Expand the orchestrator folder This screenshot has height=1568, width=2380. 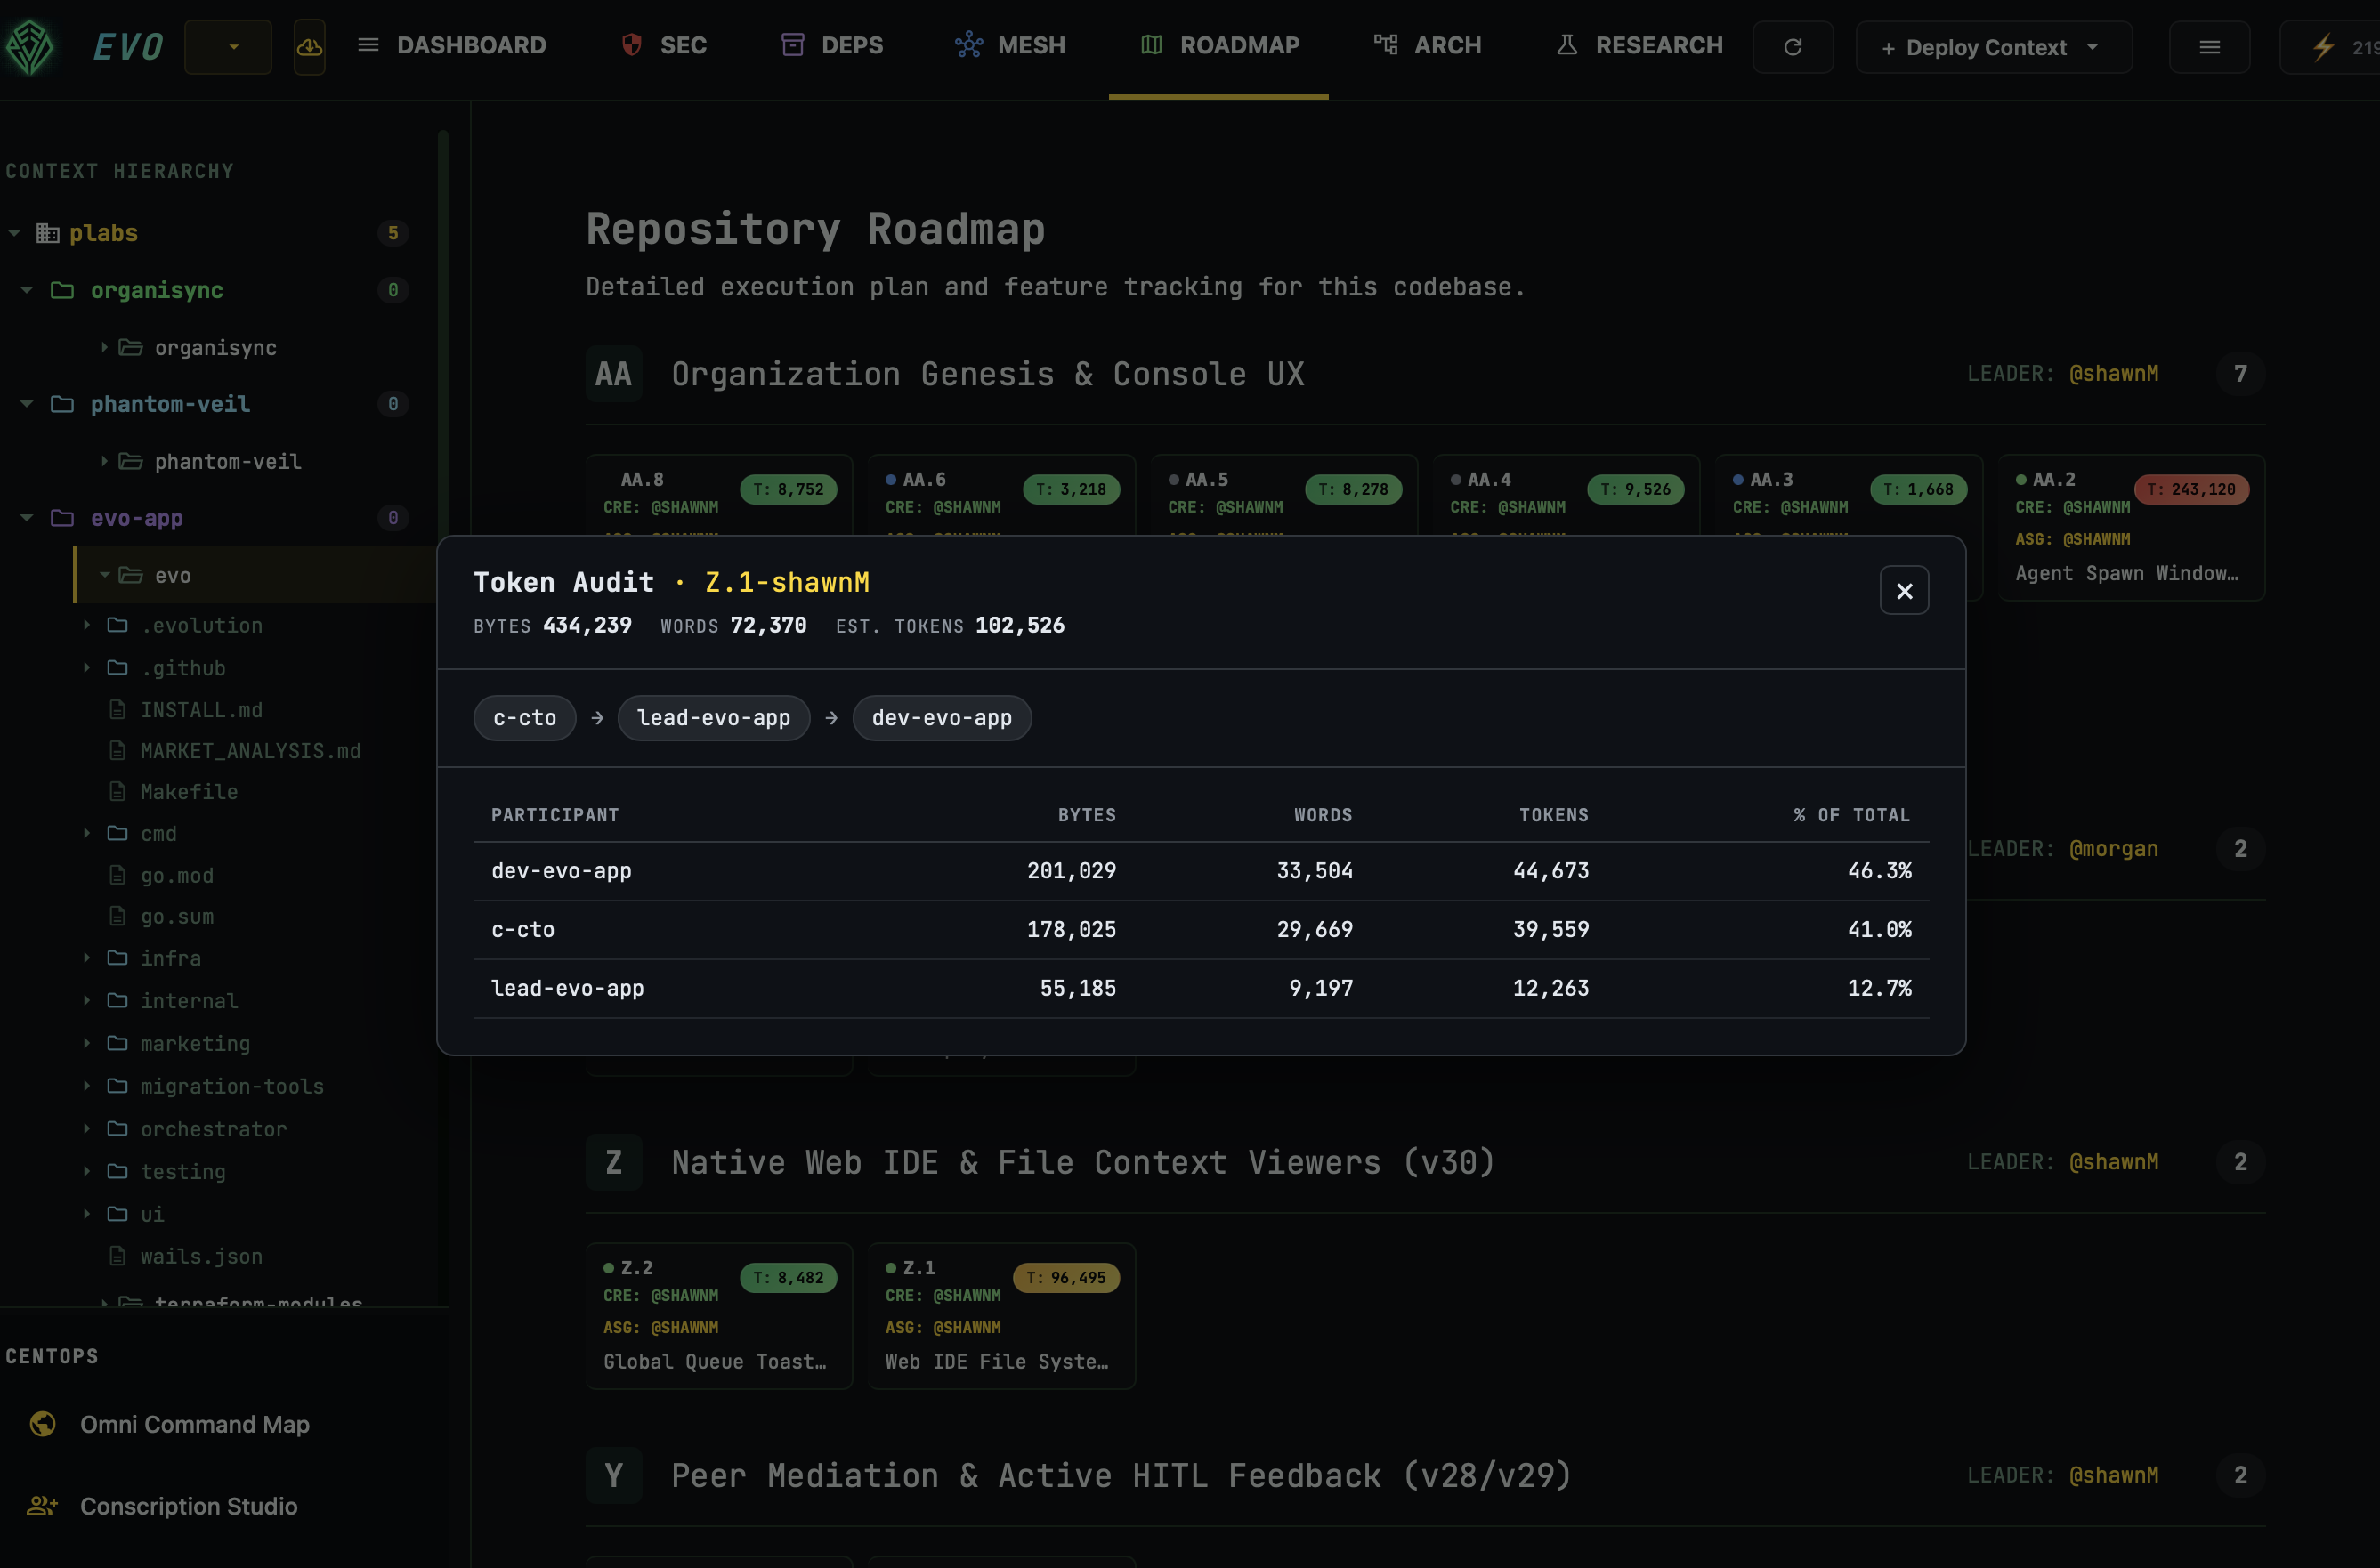point(87,1129)
